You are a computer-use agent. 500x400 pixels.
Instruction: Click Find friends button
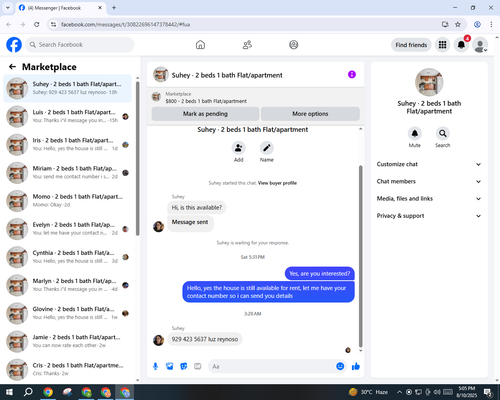(x=411, y=45)
